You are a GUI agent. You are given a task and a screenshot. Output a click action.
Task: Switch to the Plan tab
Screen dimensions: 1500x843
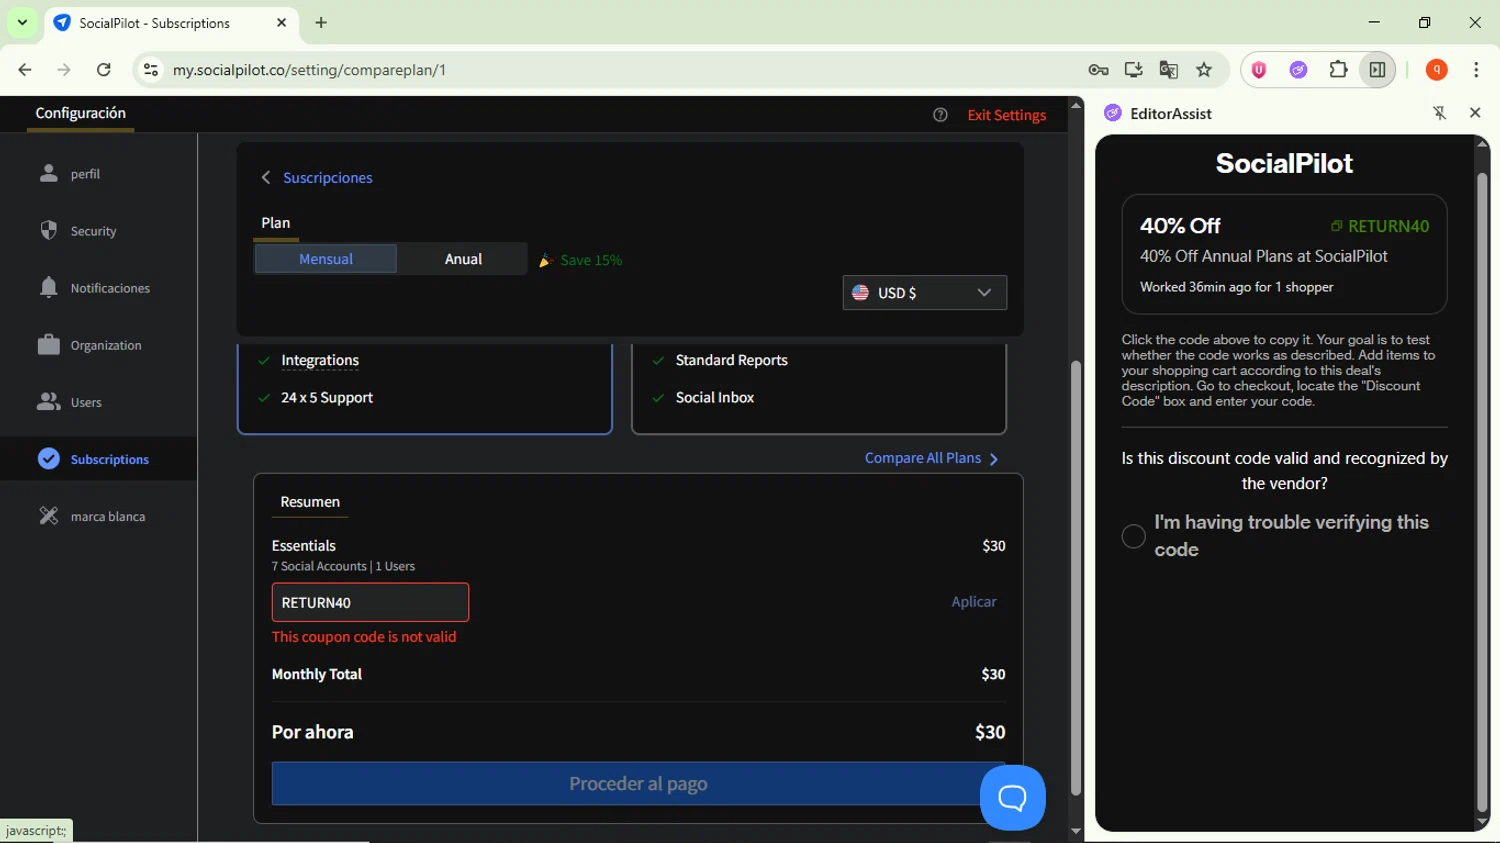[276, 223]
